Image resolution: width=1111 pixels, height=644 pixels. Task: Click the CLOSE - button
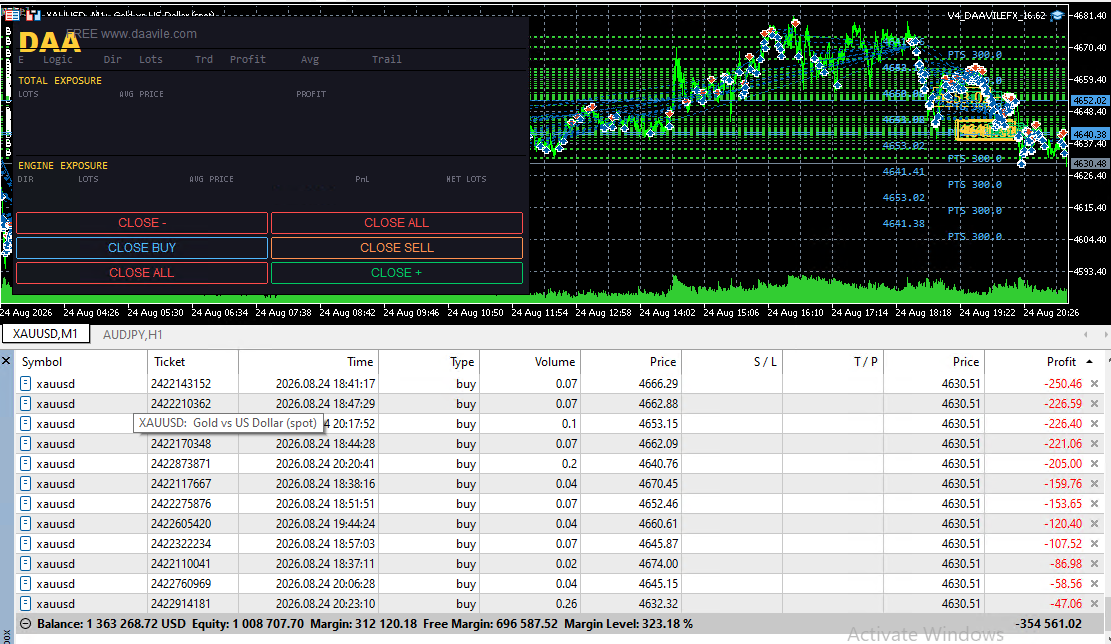tap(142, 222)
